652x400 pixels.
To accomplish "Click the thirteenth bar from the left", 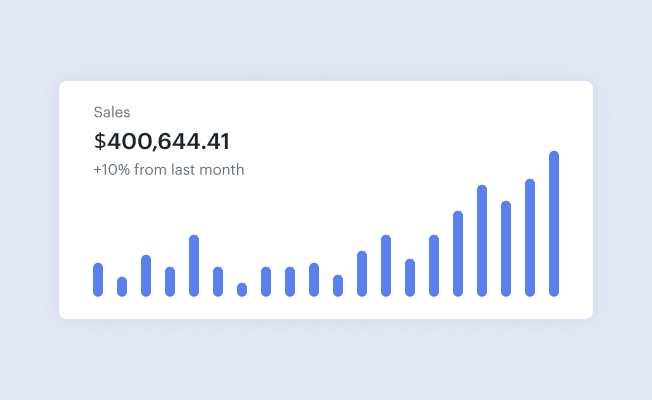I will (386, 266).
